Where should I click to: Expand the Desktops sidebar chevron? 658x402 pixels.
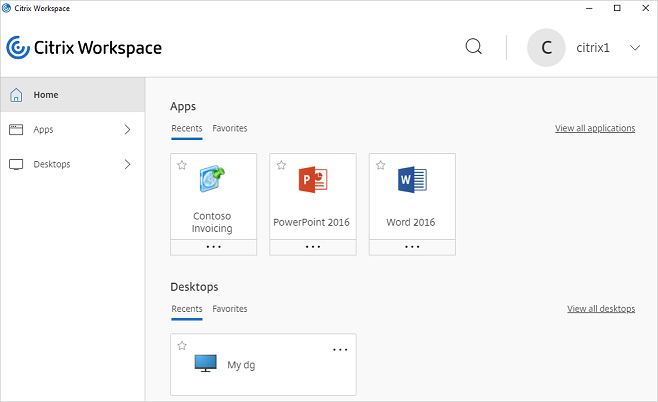click(x=128, y=164)
